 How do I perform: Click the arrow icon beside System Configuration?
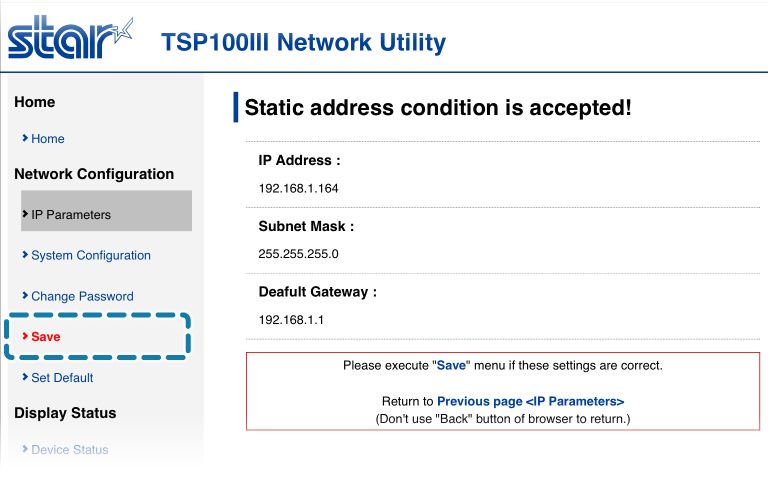click(25, 255)
